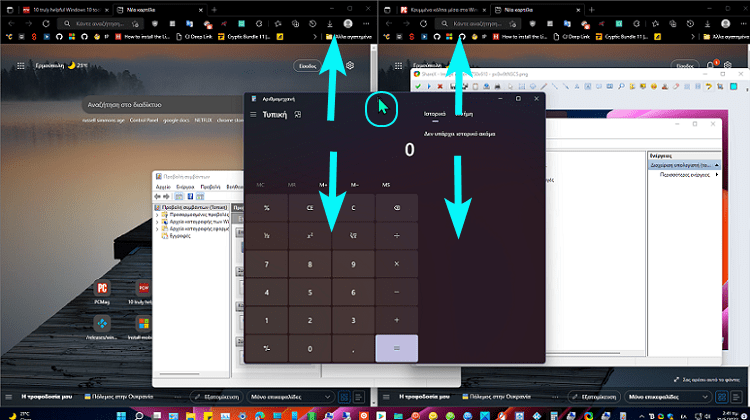Click the backspace key in Calculator
750x420 pixels.
(397, 208)
